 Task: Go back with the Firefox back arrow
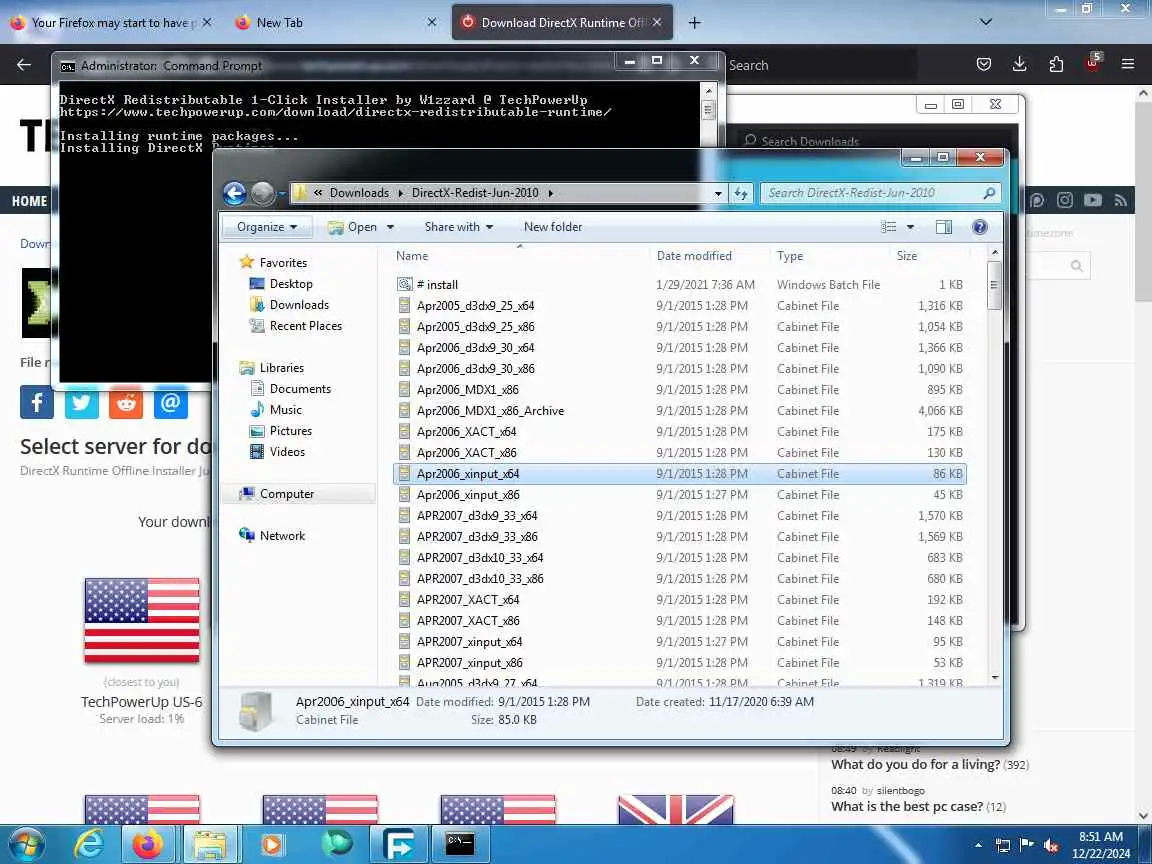coord(24,65)
